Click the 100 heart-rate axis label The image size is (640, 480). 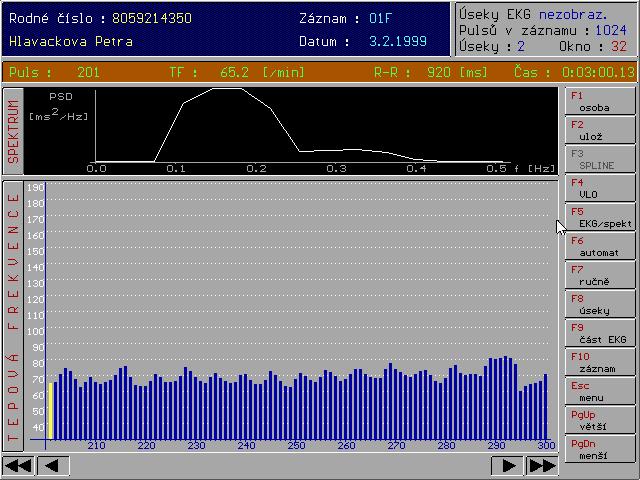(x=36, y=331)
